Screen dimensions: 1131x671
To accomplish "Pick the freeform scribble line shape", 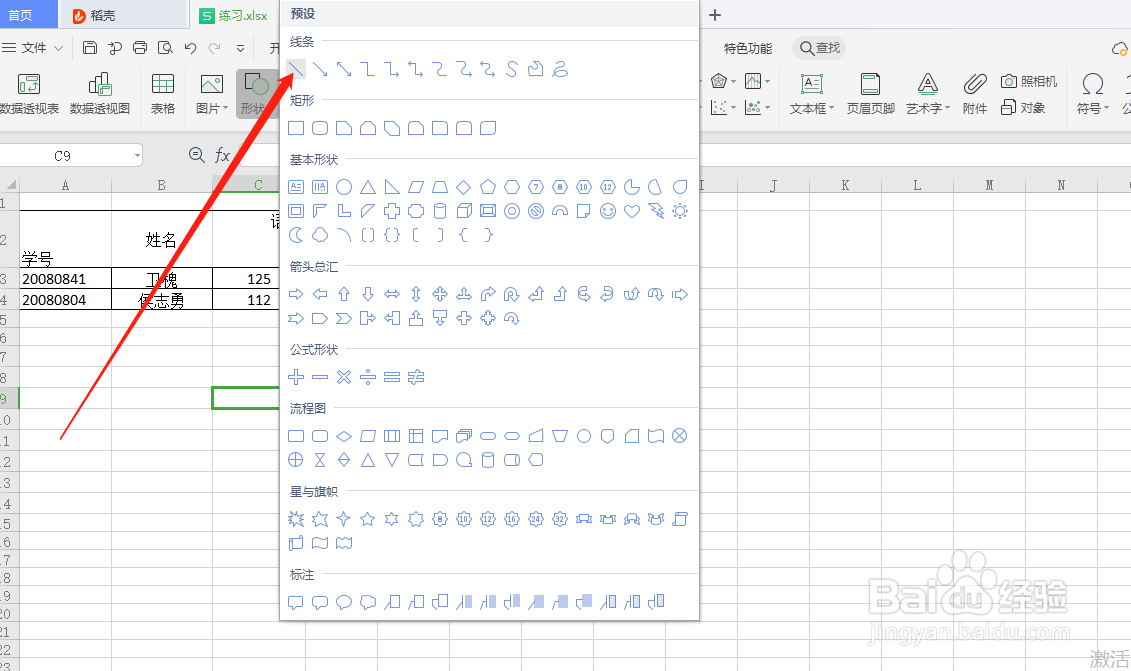I will click(560, 69).
